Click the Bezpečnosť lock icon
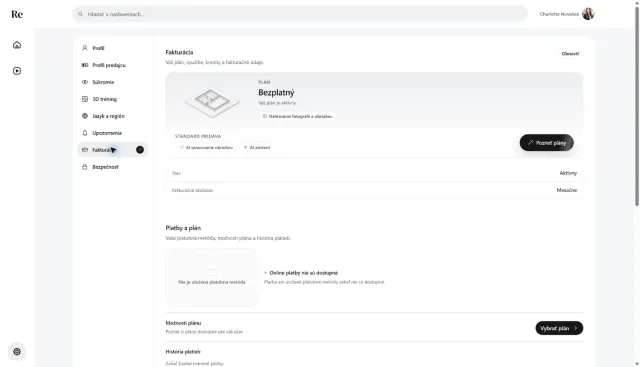640x367 pixels. pos(85,167)
